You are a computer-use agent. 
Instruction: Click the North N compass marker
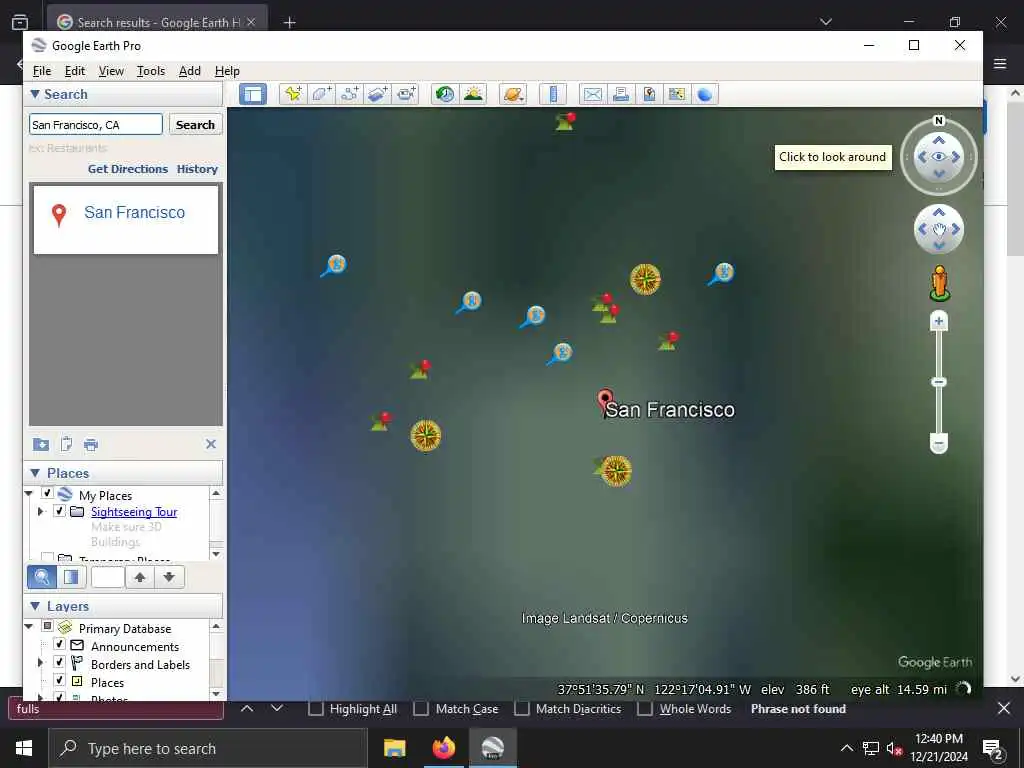click(938, 121)
